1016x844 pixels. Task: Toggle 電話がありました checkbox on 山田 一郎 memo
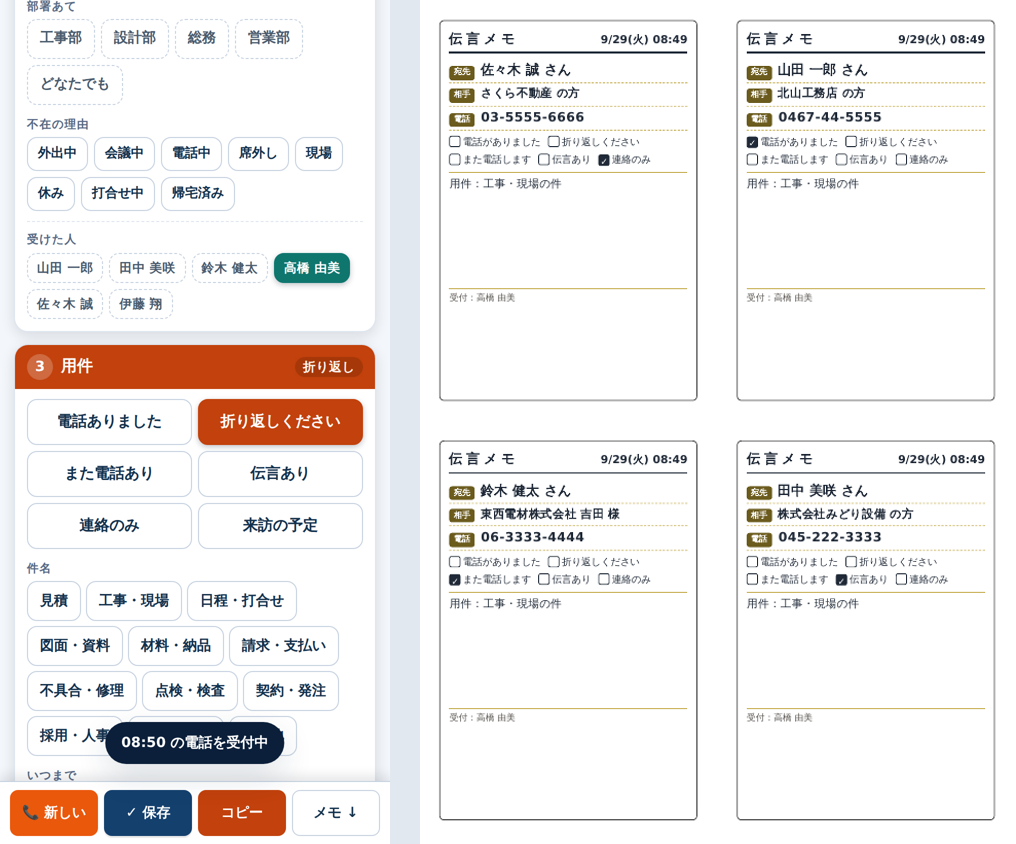[752, 142]
